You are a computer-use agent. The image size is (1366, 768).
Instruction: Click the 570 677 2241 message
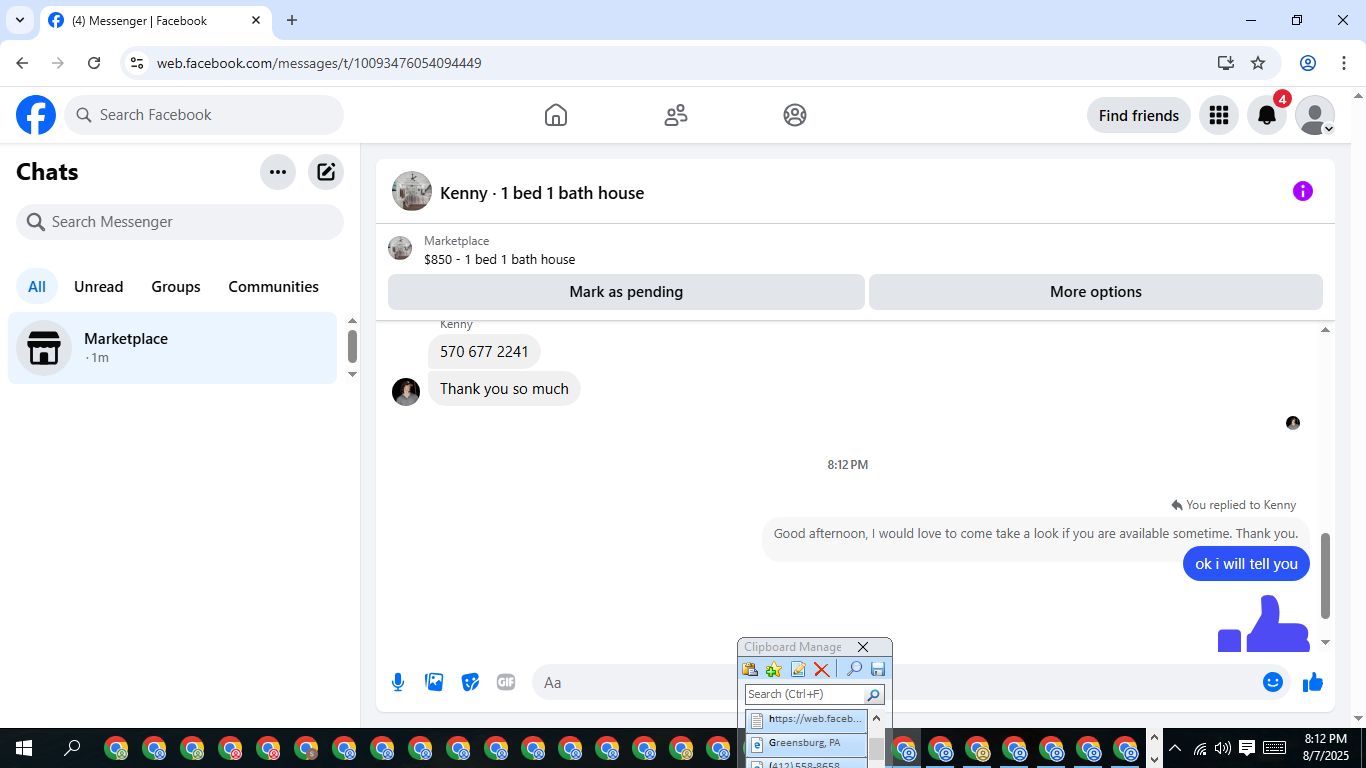click(484, 352)
